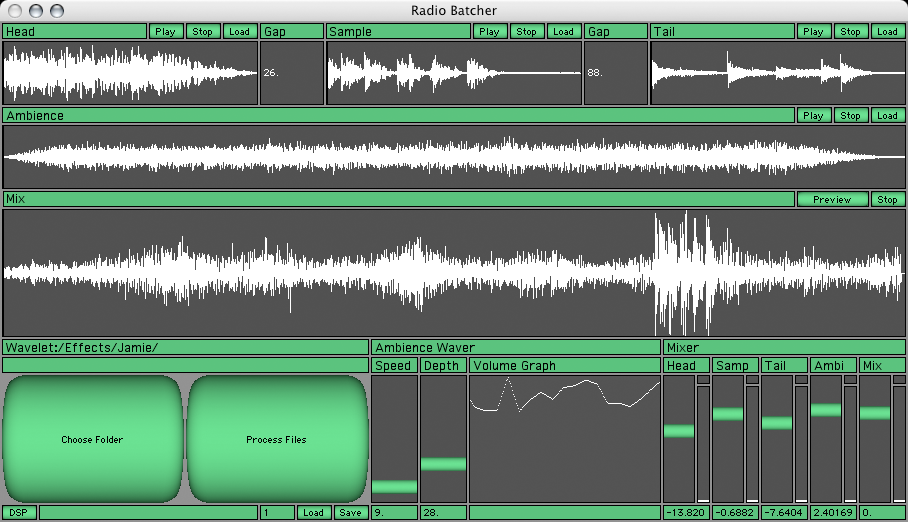Click the Mixer header label
The image size is (908, 522).
pos(785,347)
